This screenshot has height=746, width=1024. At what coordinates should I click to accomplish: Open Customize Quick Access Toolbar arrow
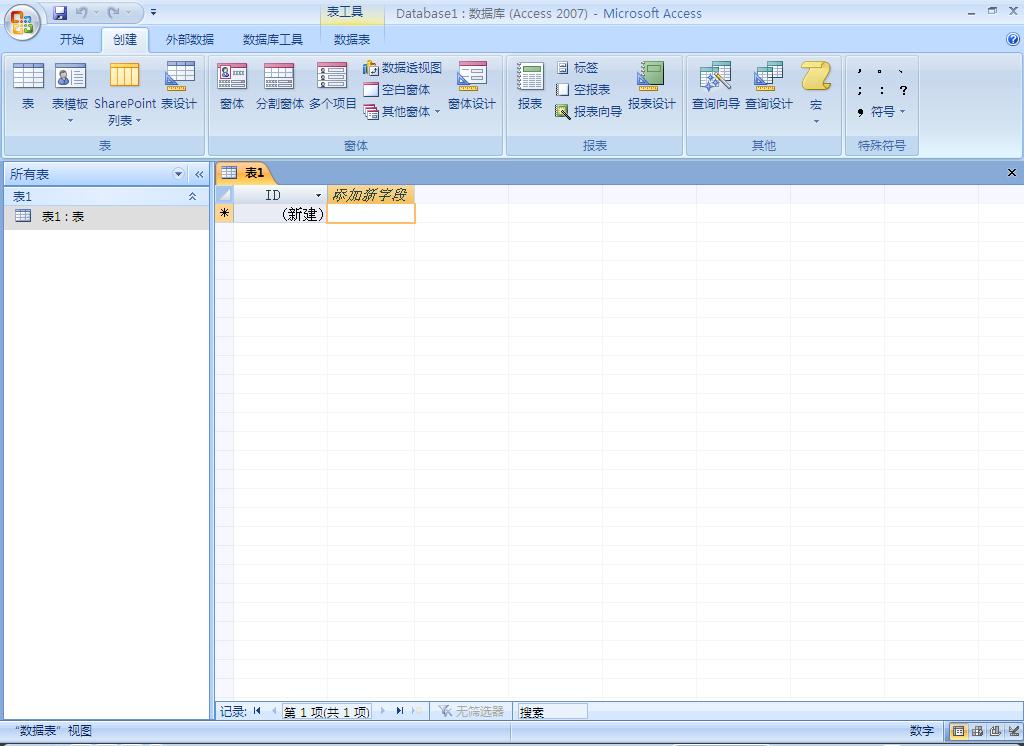153,12
